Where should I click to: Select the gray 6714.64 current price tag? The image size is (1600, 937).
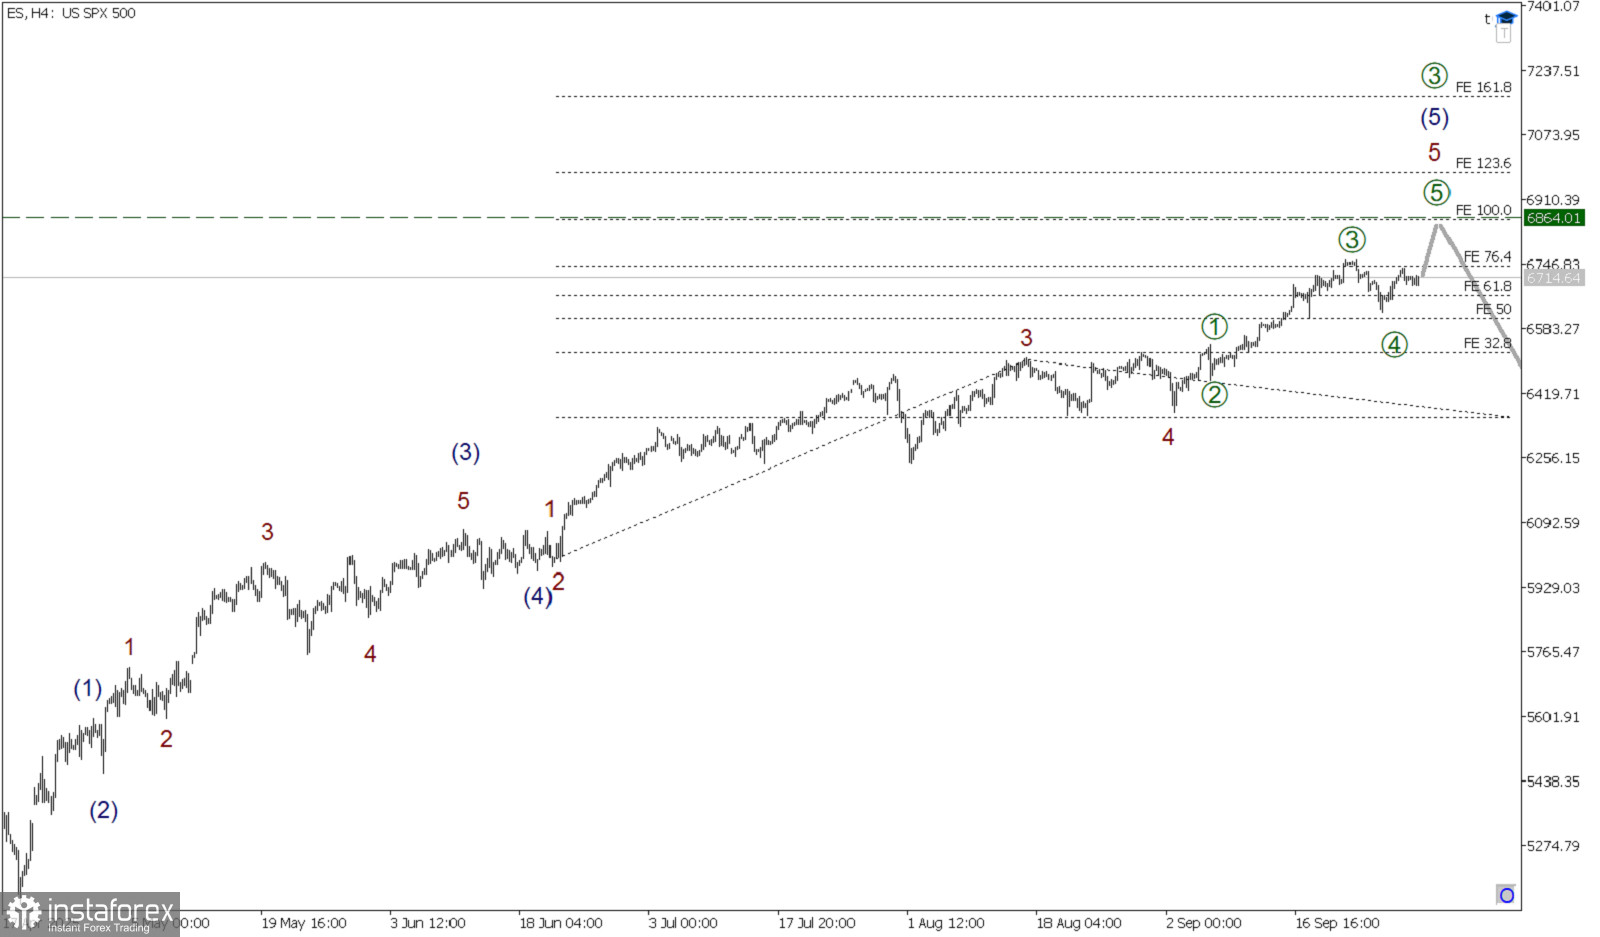(1554, 278)
